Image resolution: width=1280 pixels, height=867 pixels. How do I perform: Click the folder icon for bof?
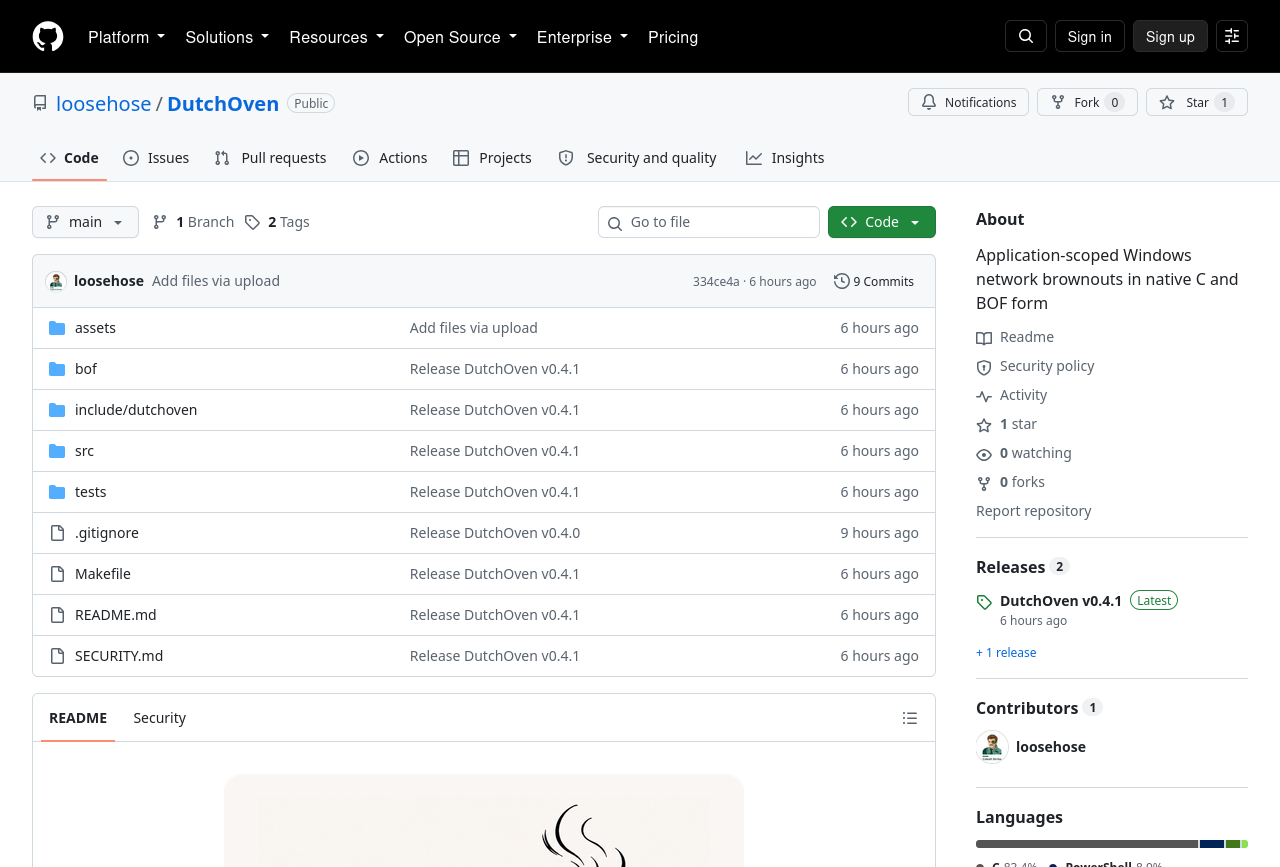click(x=57, y=369)
